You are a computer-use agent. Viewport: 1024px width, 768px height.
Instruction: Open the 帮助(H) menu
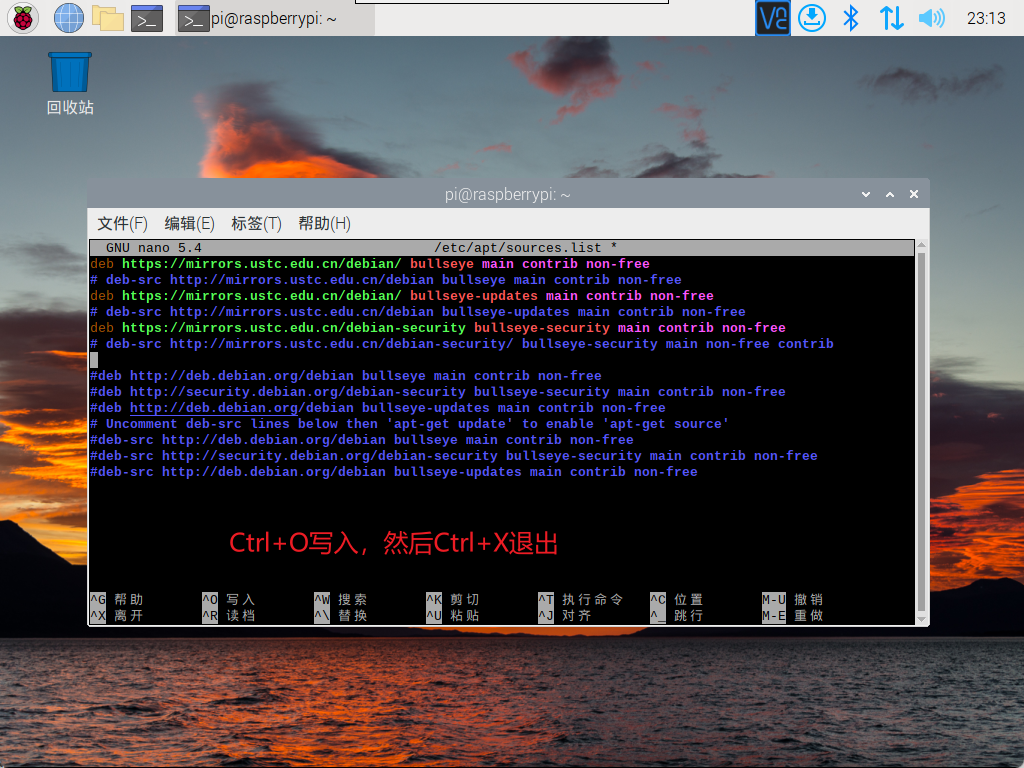(324, 224)
